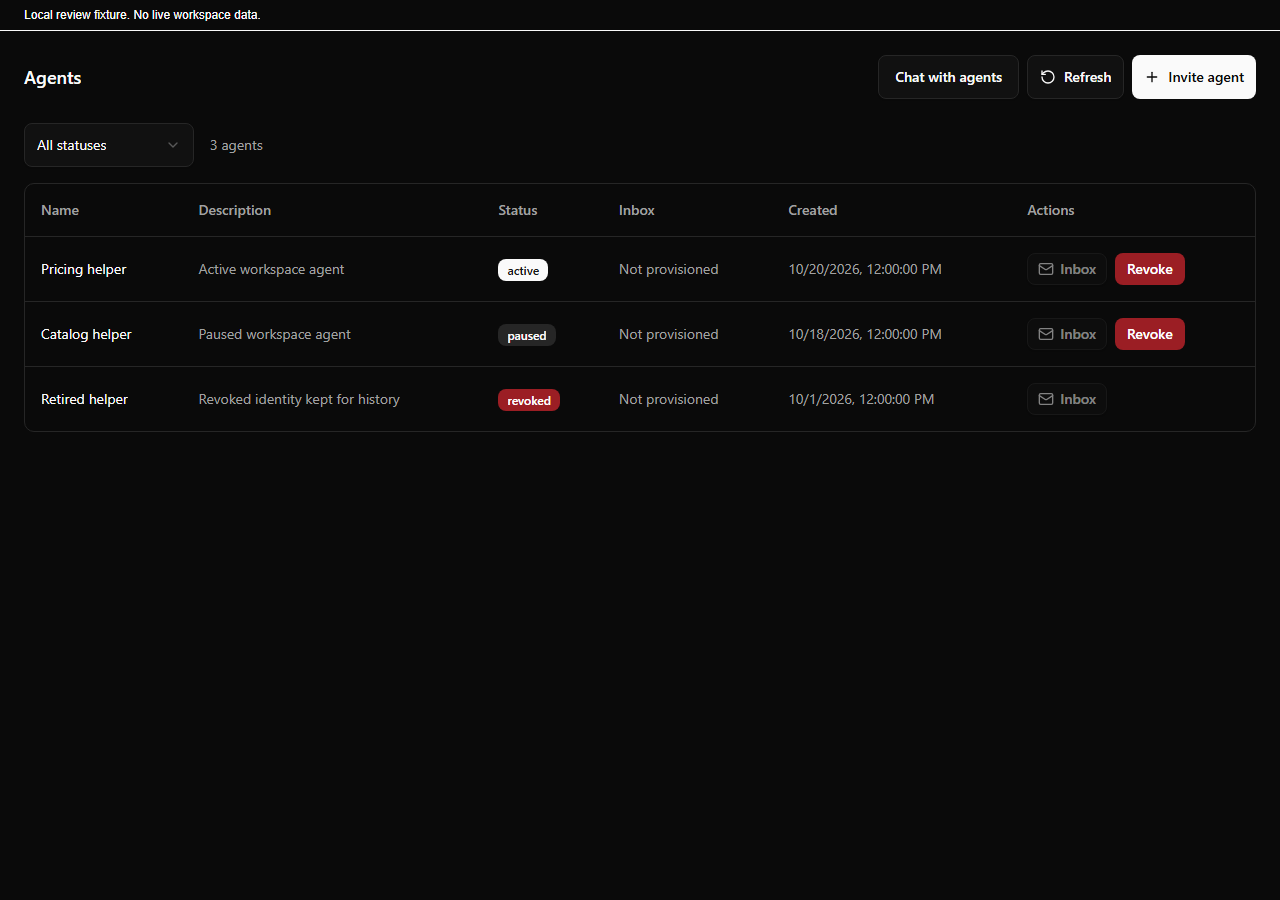Screen dimensions: 1280x900
Task: Click the 10/18/2026 created date
Action: [x=865, y=334]
